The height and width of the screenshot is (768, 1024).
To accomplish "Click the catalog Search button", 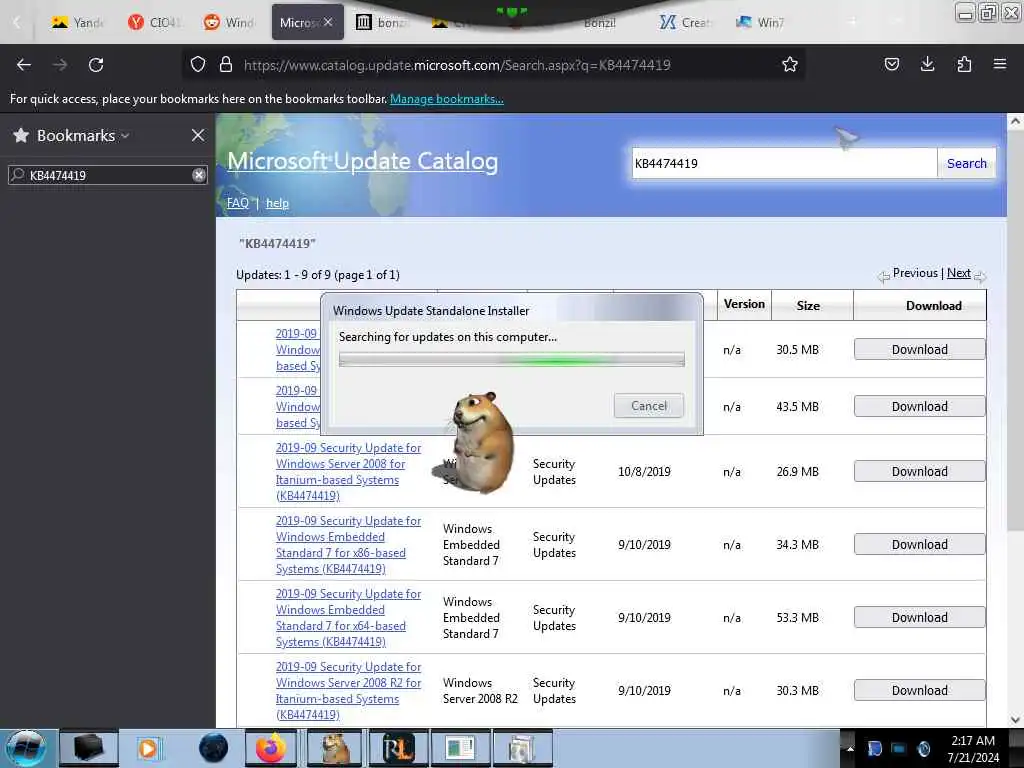I will click(967, 163).
